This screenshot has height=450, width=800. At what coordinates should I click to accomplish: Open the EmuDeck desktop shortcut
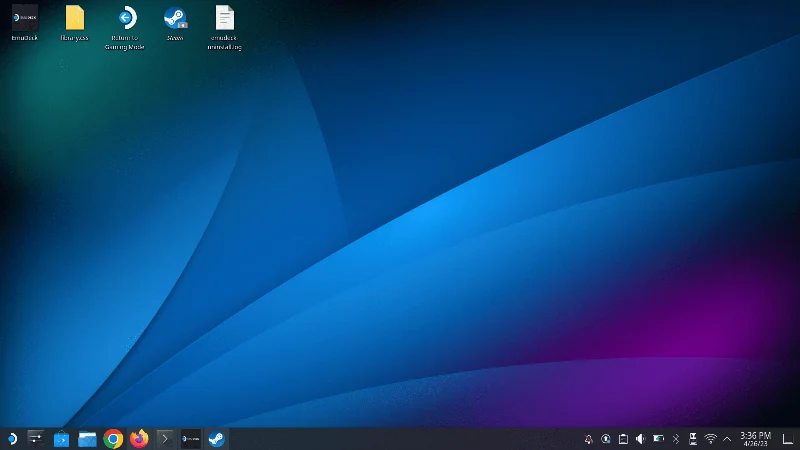(x=24, y=18)
